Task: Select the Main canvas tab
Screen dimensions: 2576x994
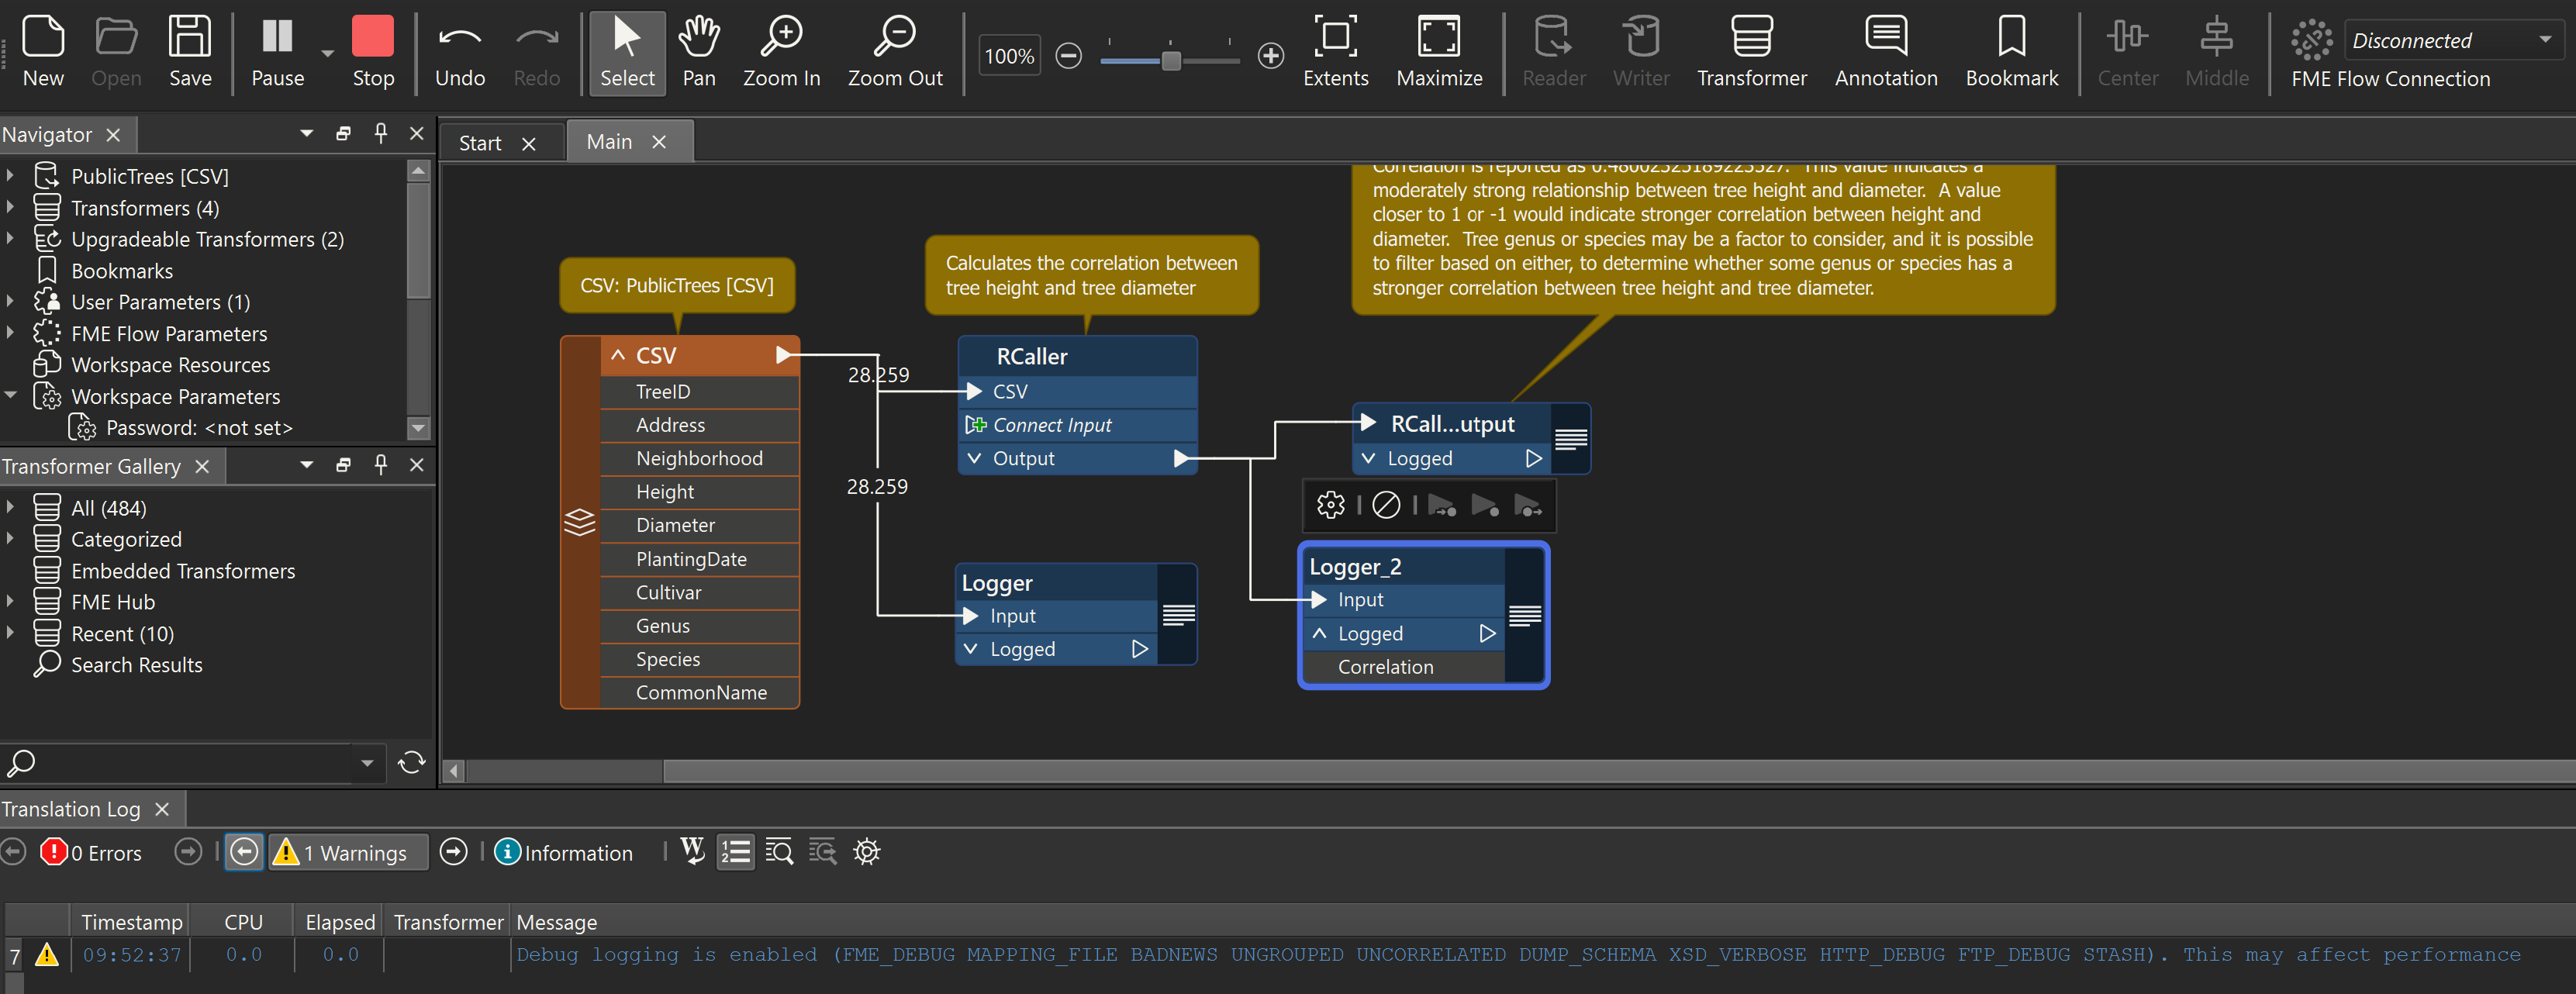Action: tap(609, 142)
